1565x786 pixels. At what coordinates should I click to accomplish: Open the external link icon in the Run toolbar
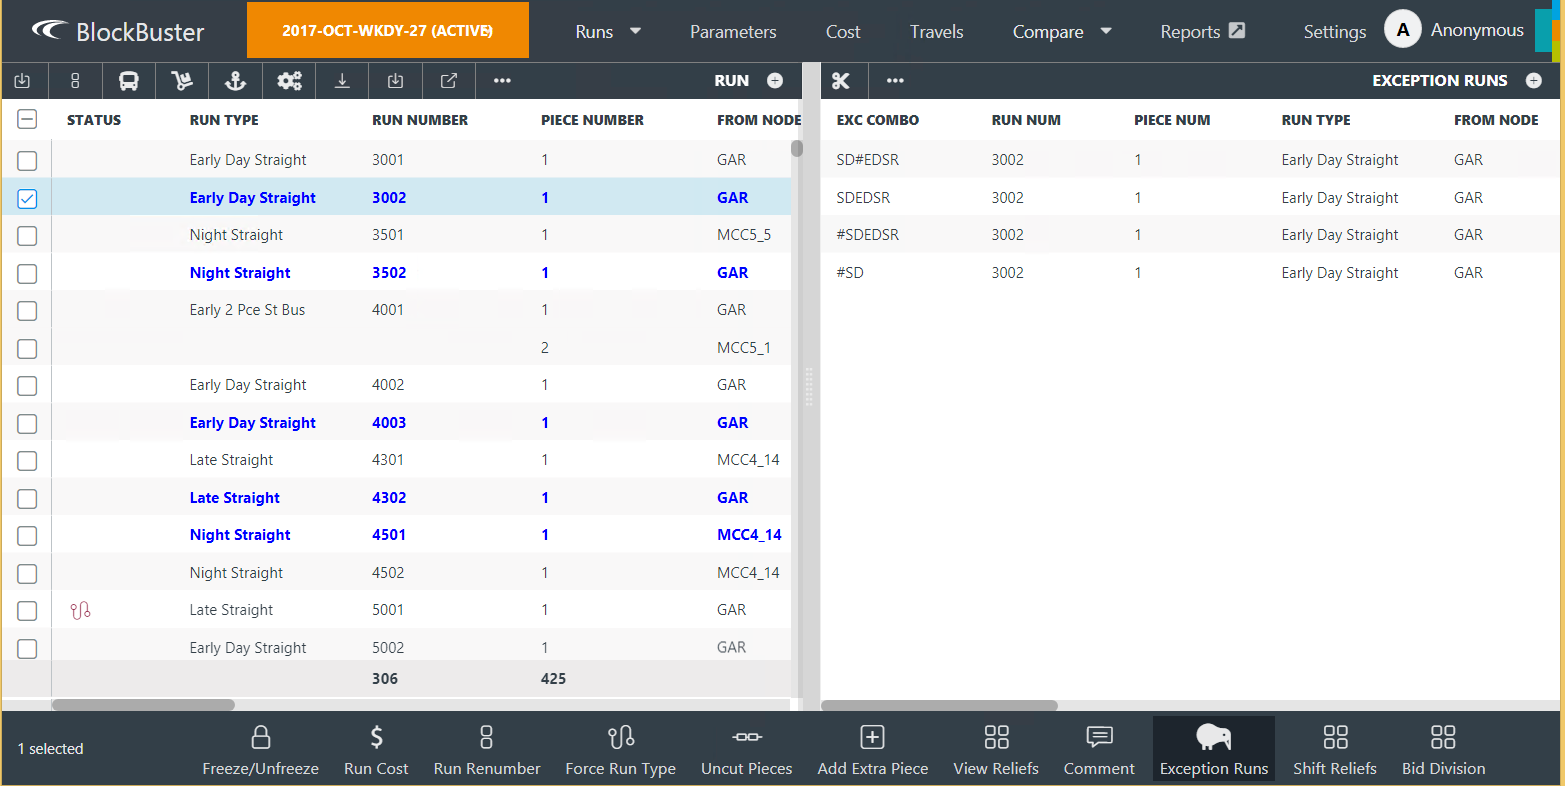tap(448, 81)
